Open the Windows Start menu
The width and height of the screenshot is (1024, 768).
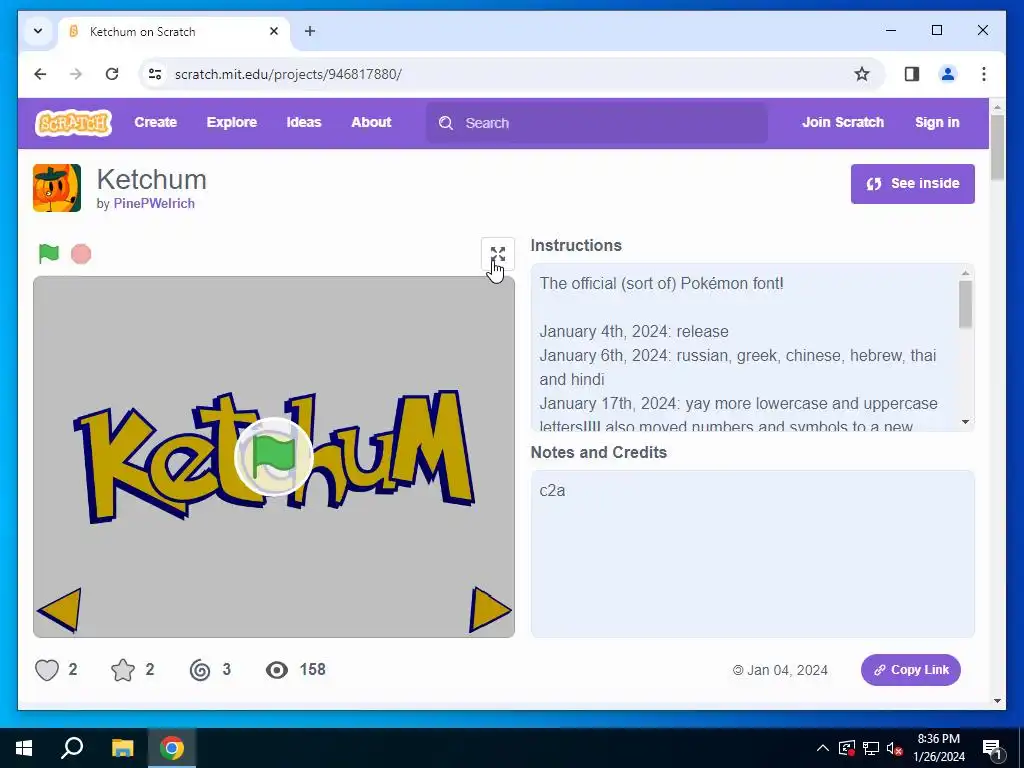(24, 748)
